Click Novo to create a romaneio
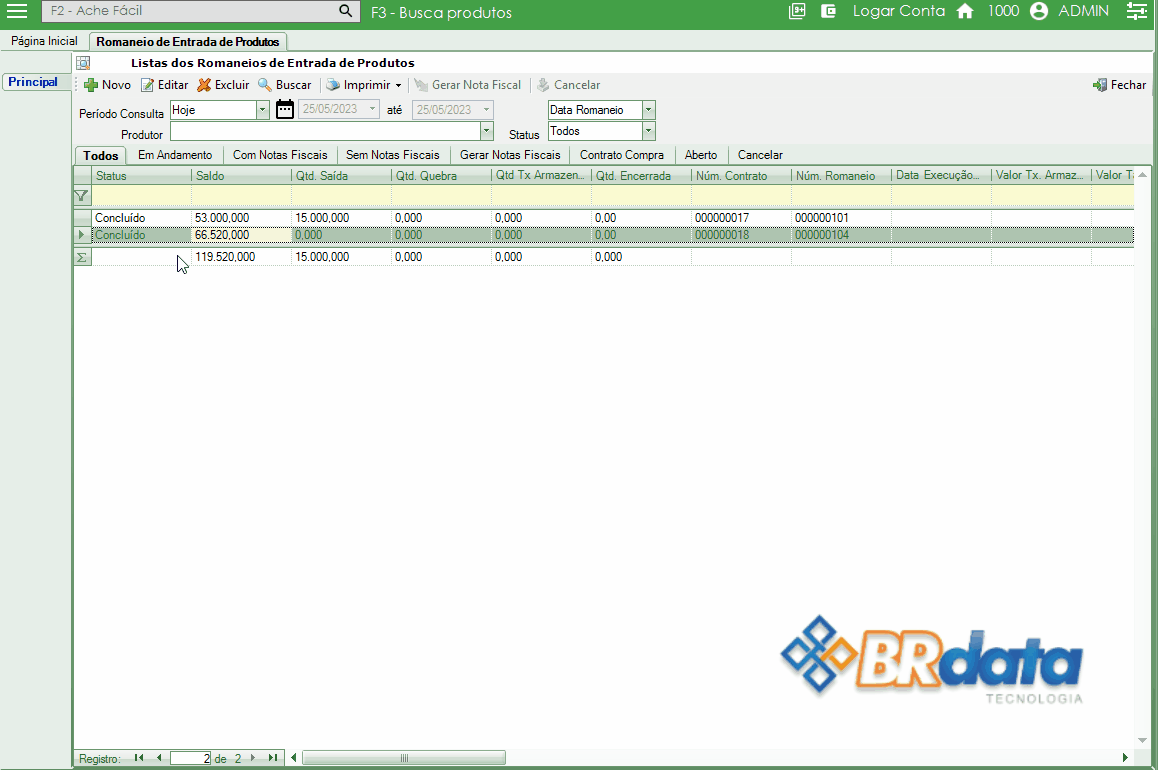 click(107, 85)
